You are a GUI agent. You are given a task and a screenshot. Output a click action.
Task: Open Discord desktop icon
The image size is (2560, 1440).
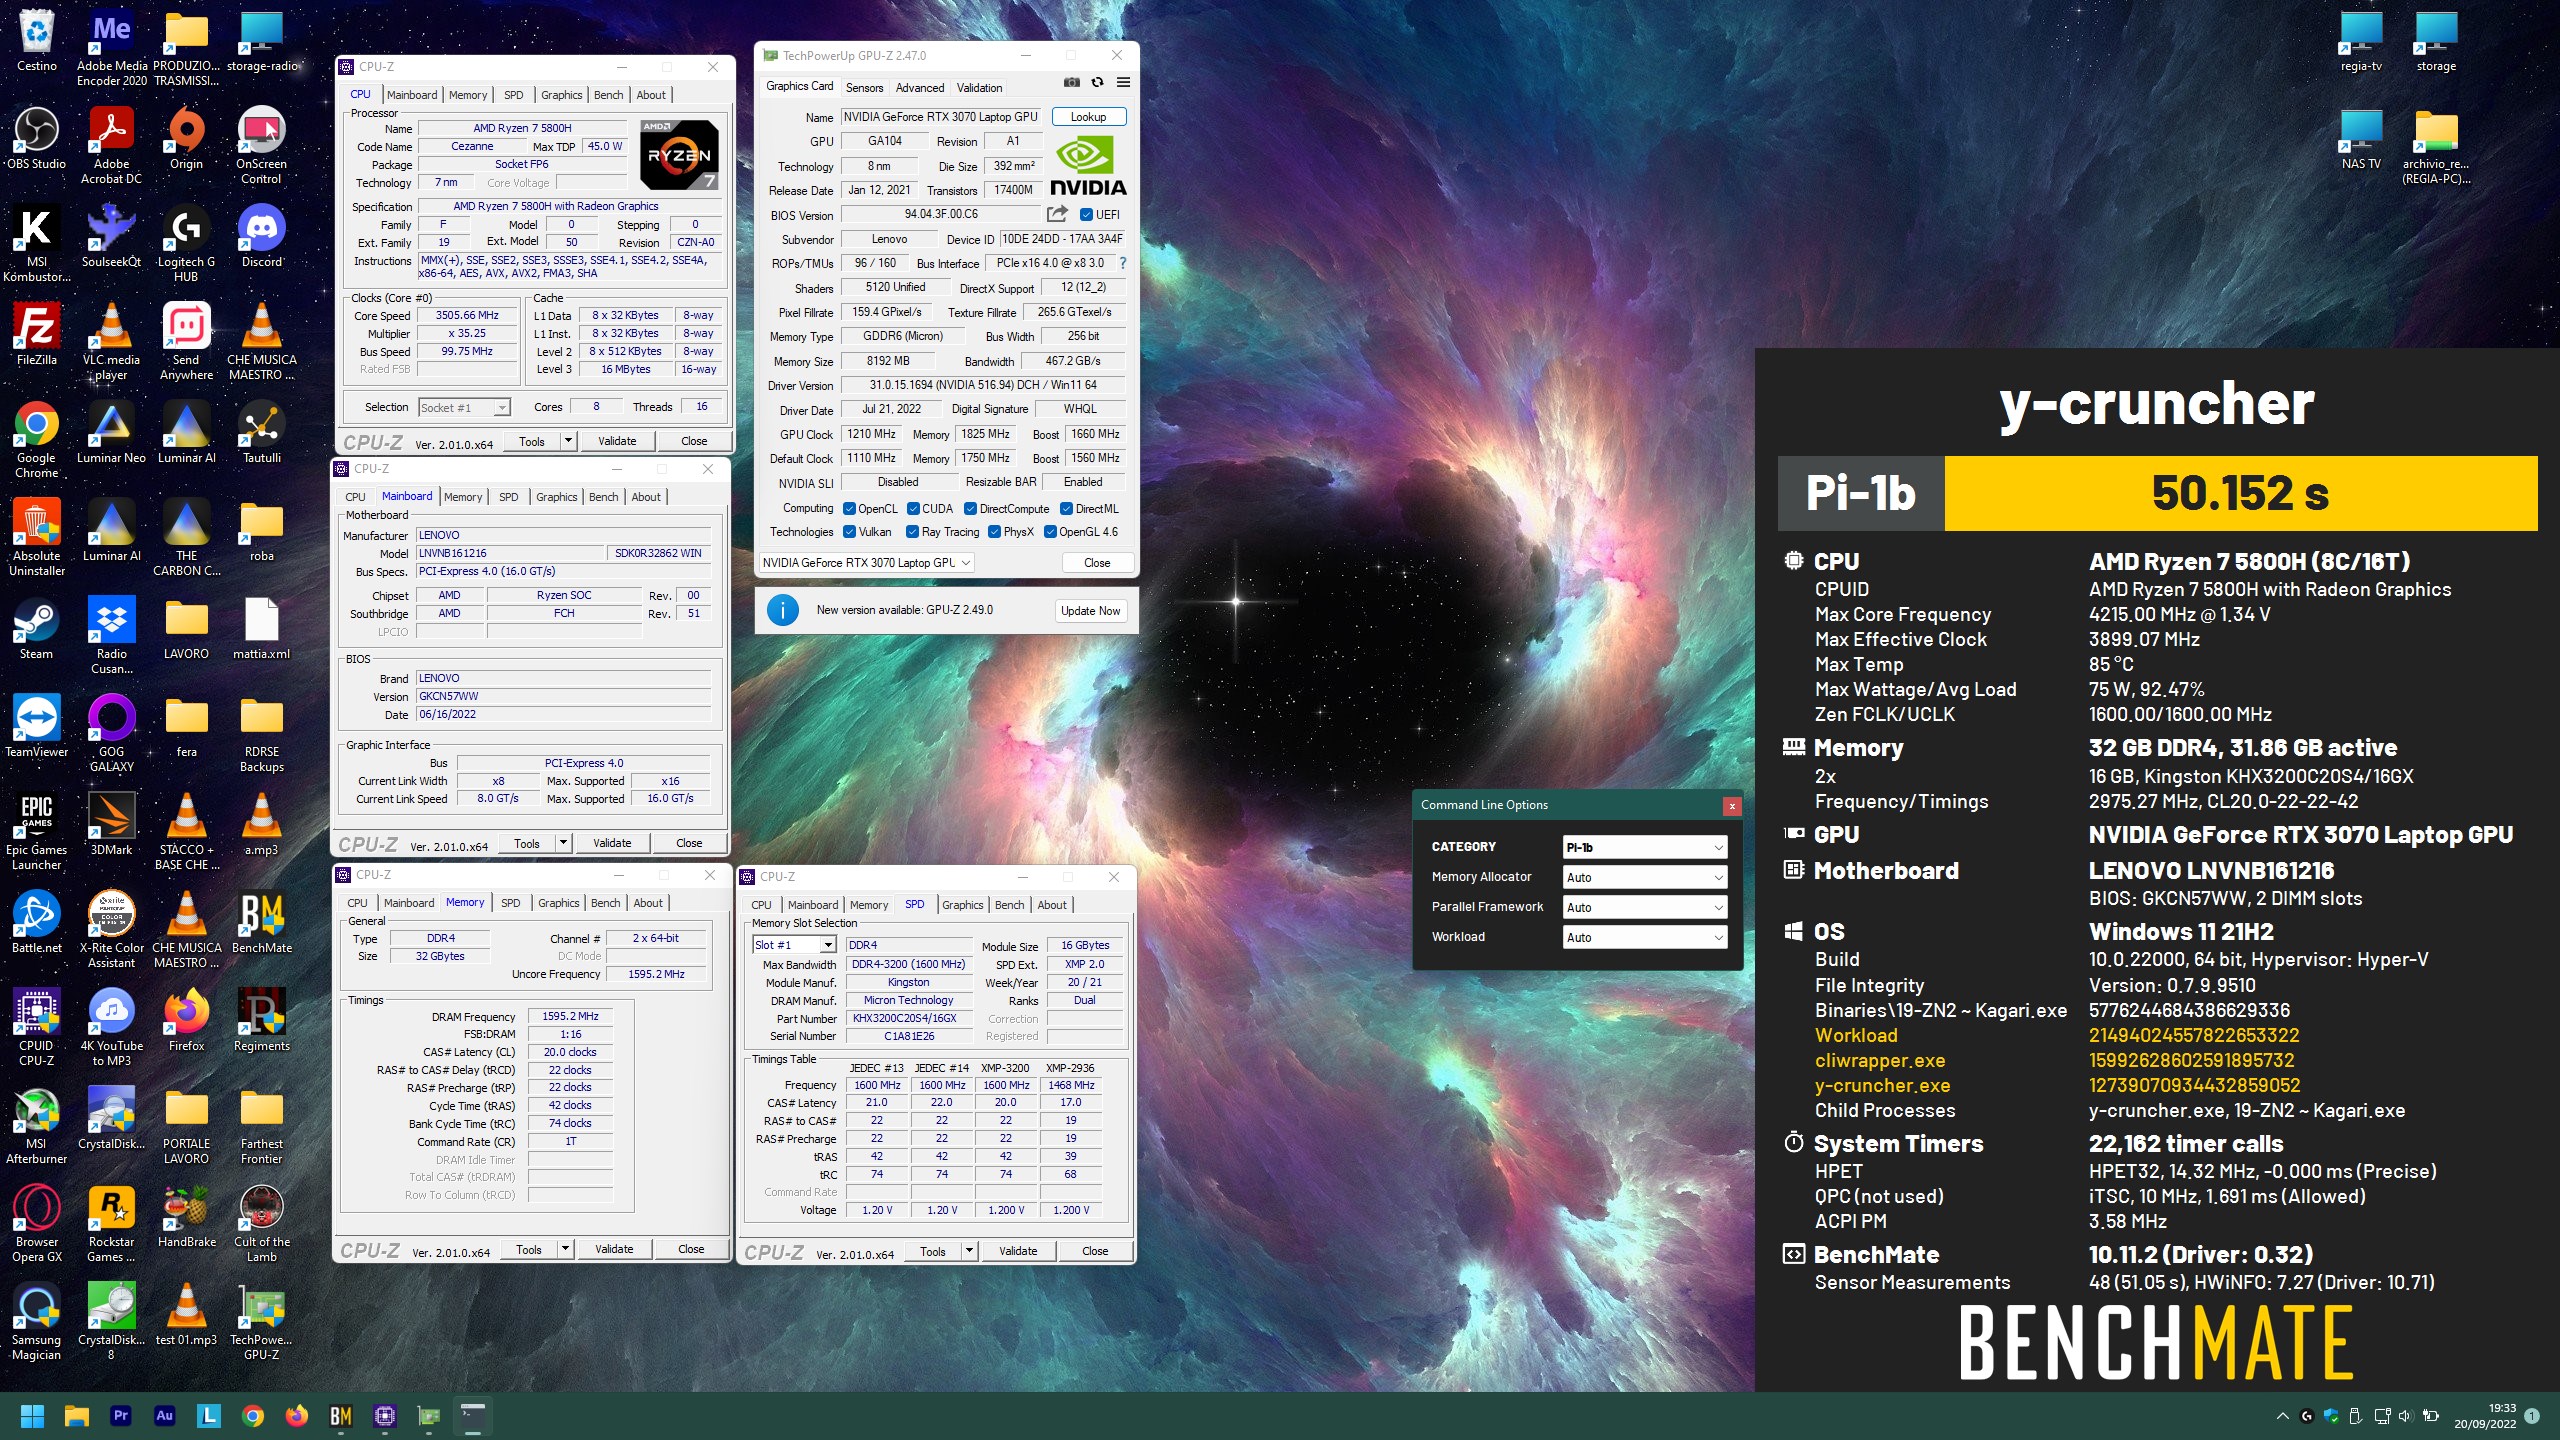pyautogui.click(x=261, y=237)
